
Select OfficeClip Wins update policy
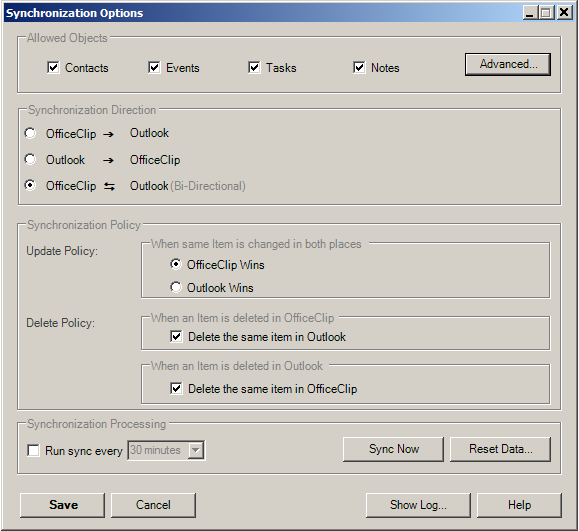click(176, 264)
